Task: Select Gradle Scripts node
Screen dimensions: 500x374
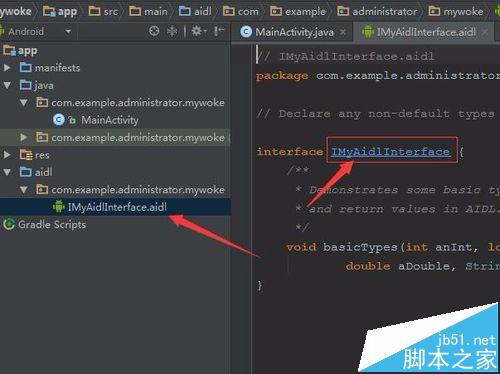Action: coord(52,224)
